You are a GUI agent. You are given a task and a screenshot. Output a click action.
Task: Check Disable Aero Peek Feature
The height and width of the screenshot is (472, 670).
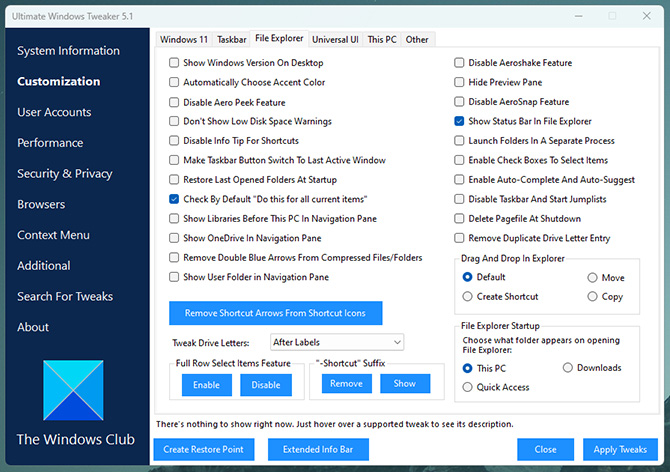coord(174,102)
